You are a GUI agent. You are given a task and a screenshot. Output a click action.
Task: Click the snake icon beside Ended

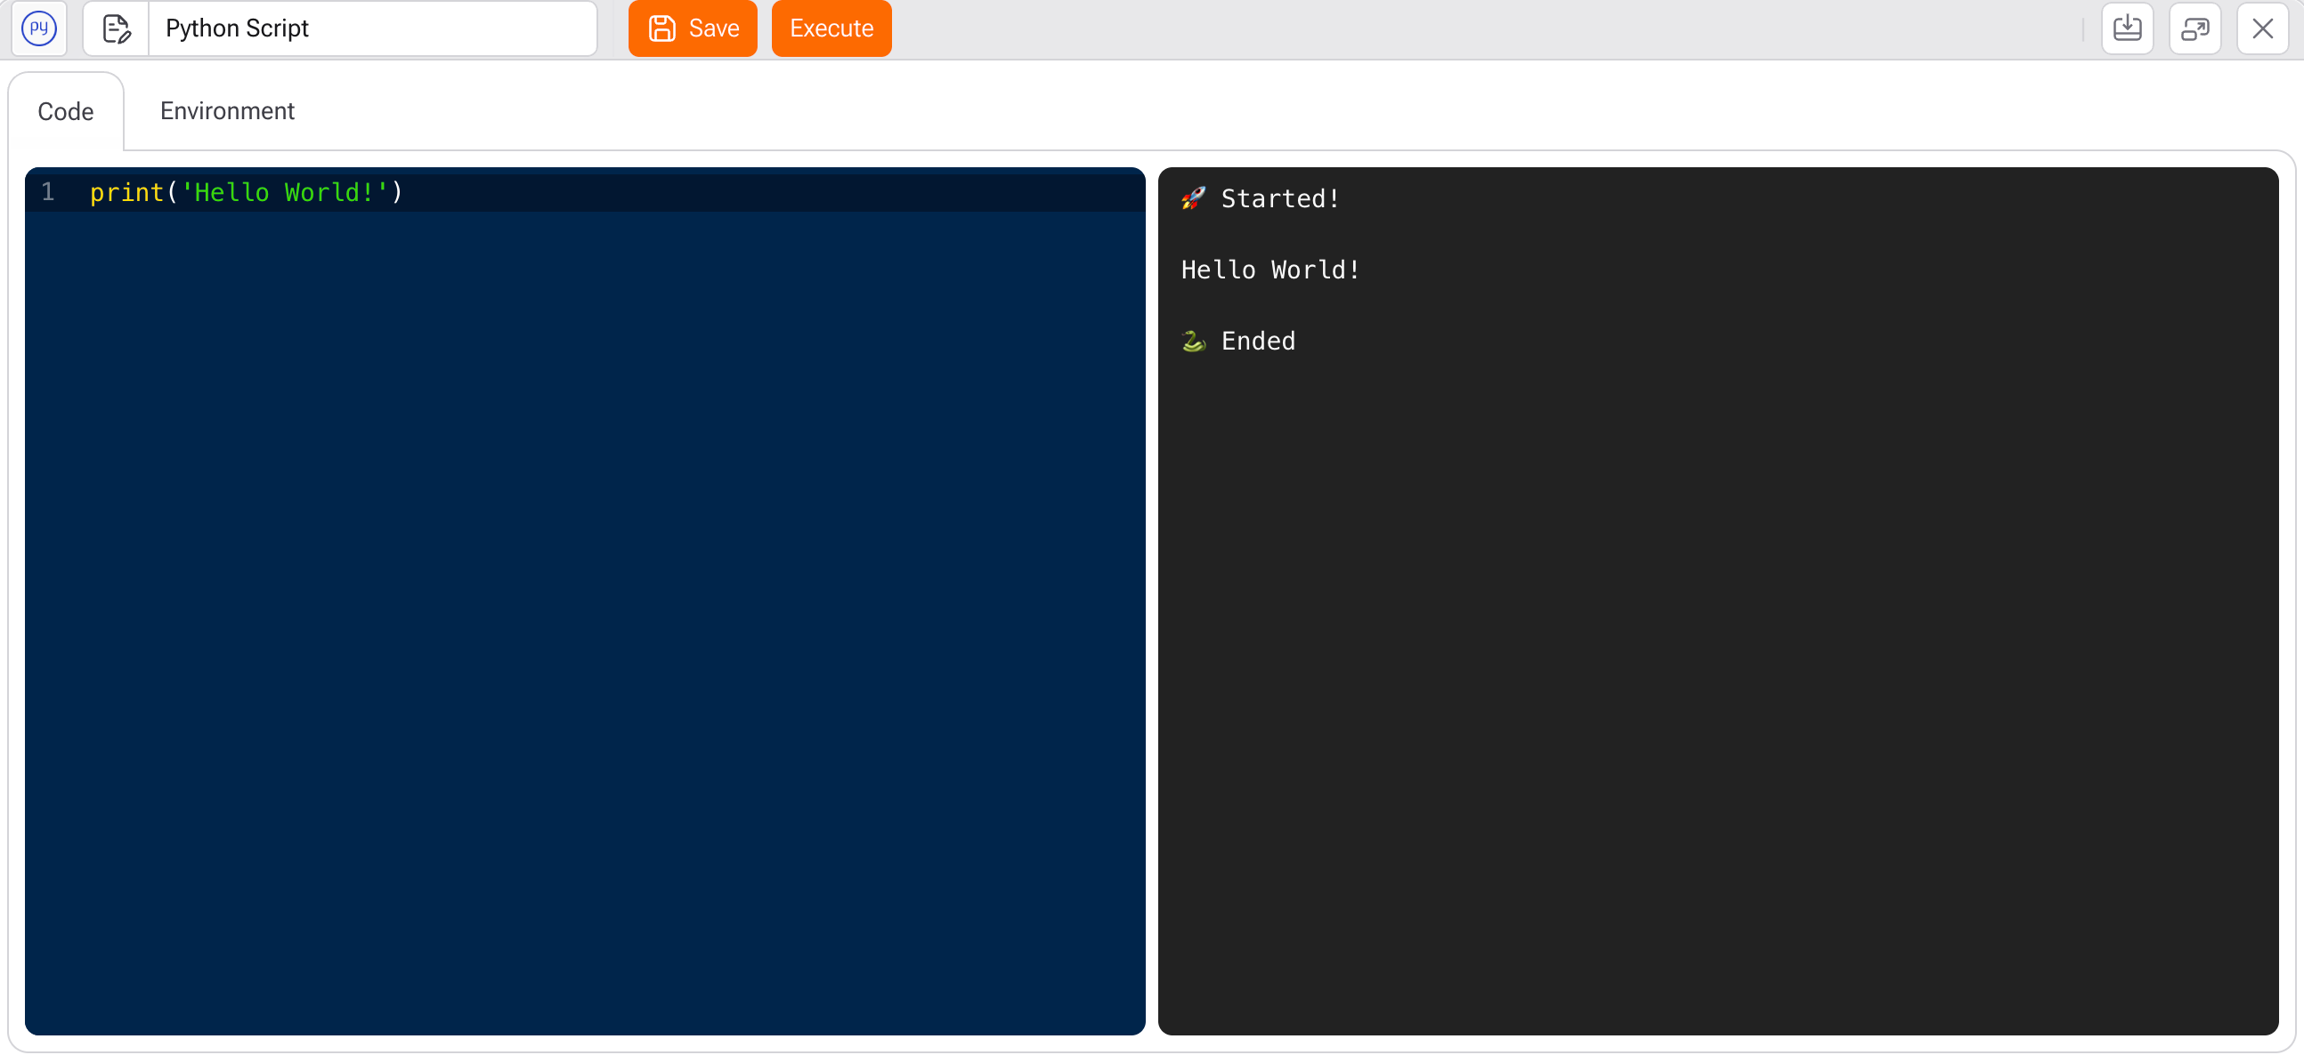(x=1193, y=341)
